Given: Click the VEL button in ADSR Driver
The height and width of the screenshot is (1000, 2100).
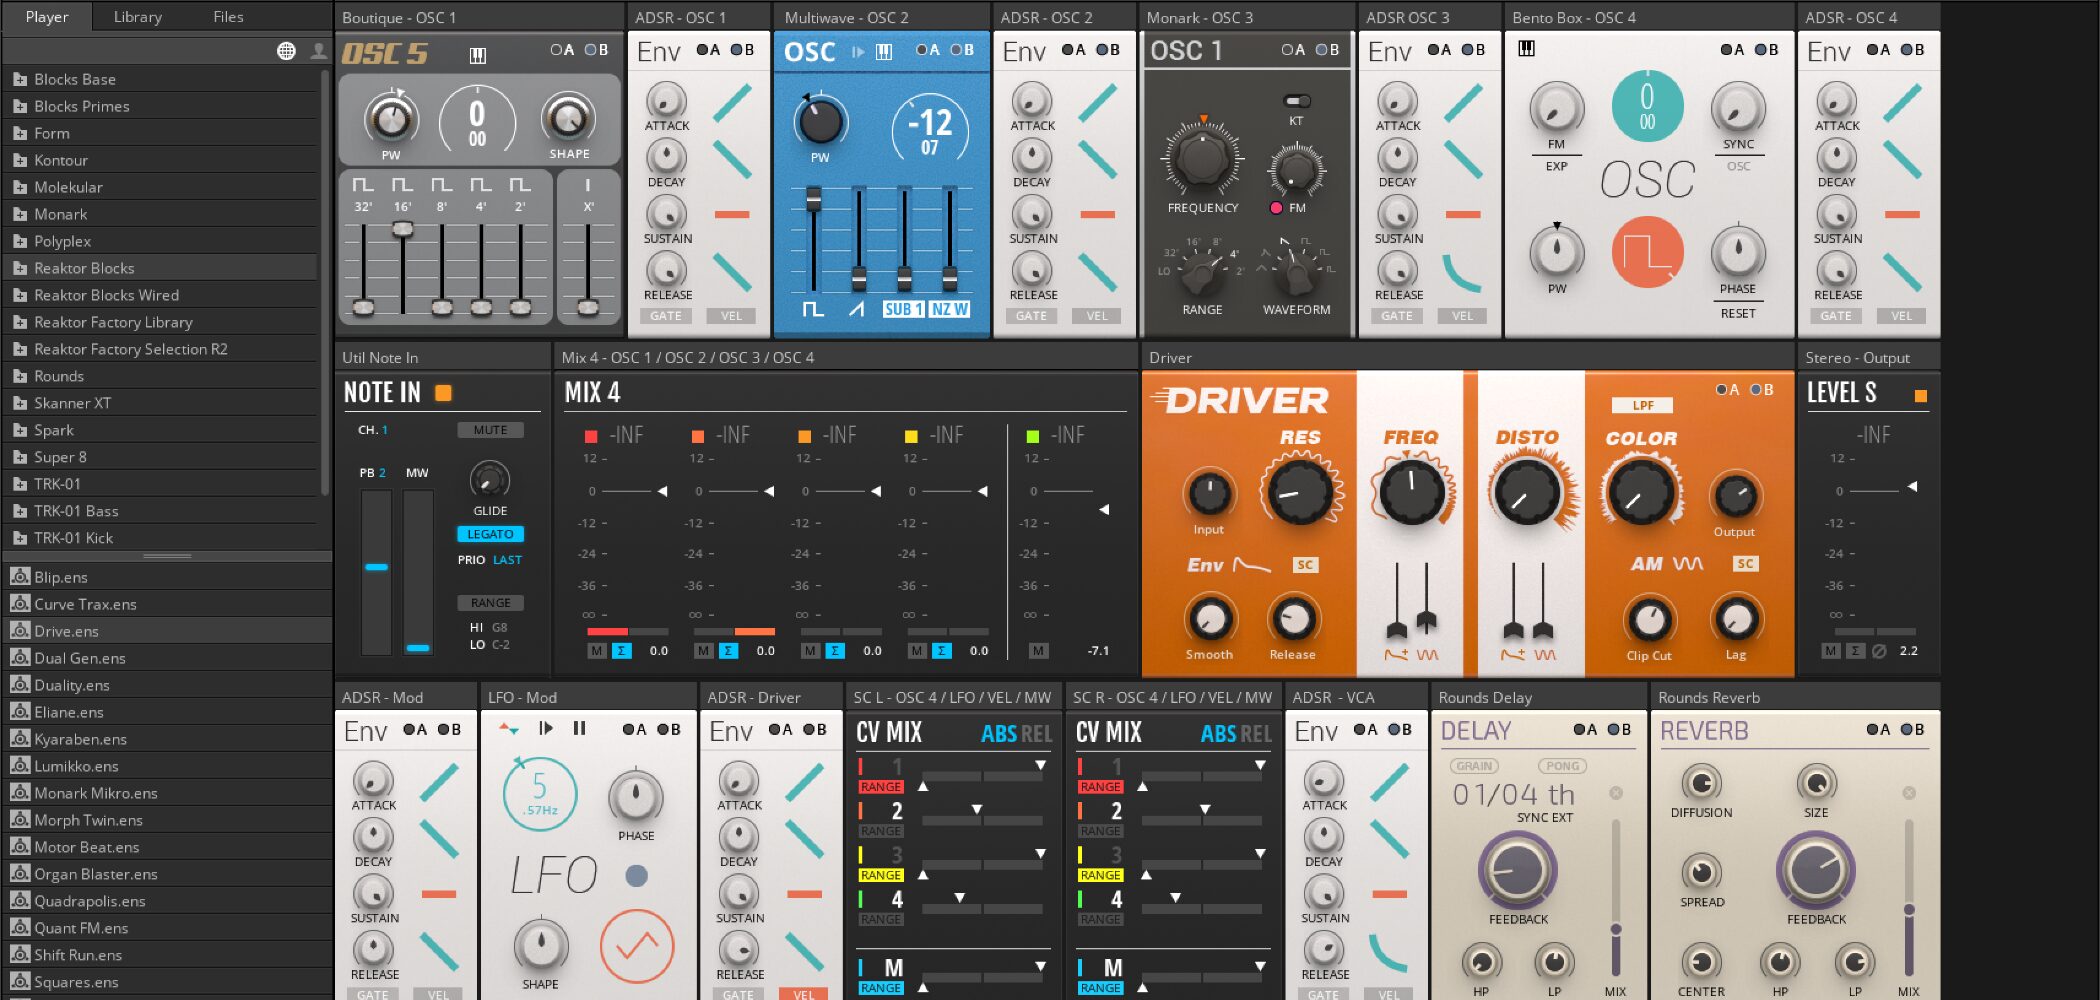Looking at the screenshot, I should pos(804,994).
